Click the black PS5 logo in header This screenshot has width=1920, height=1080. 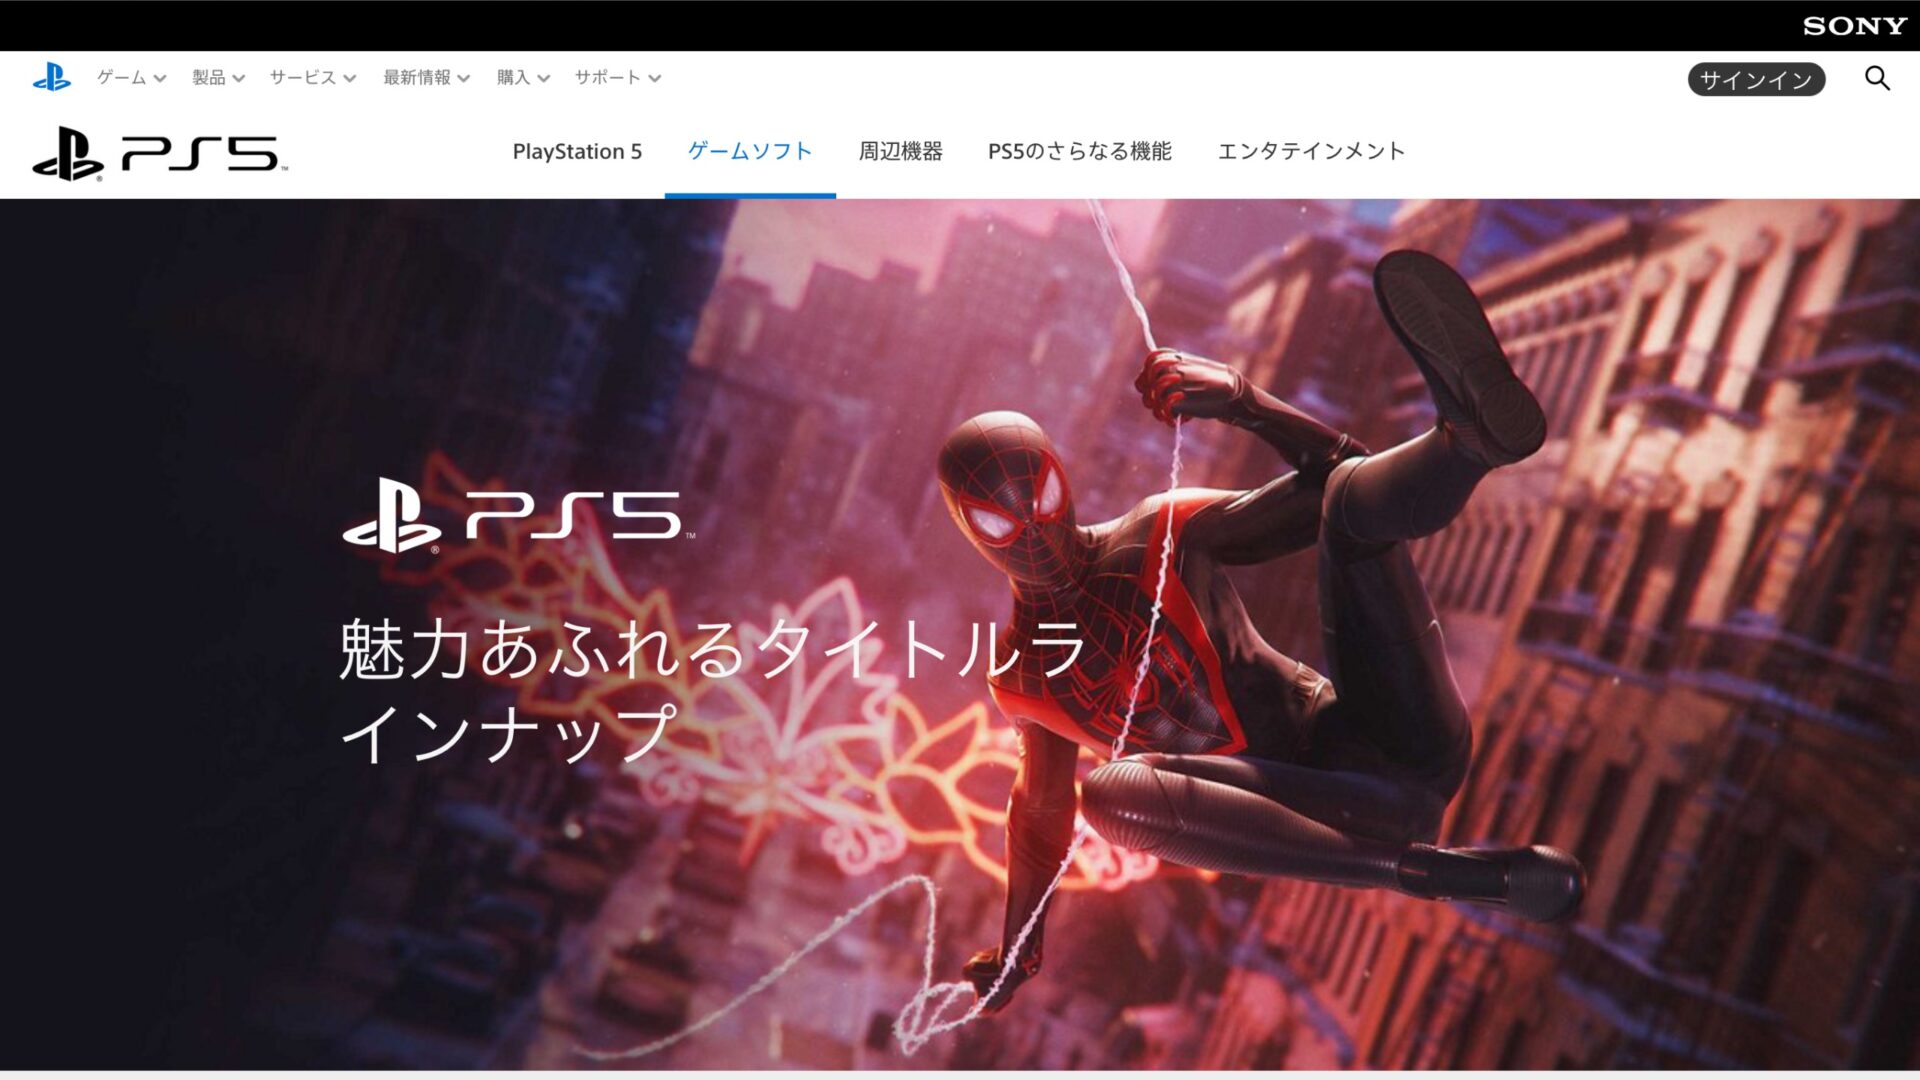(x=160, y=153)
